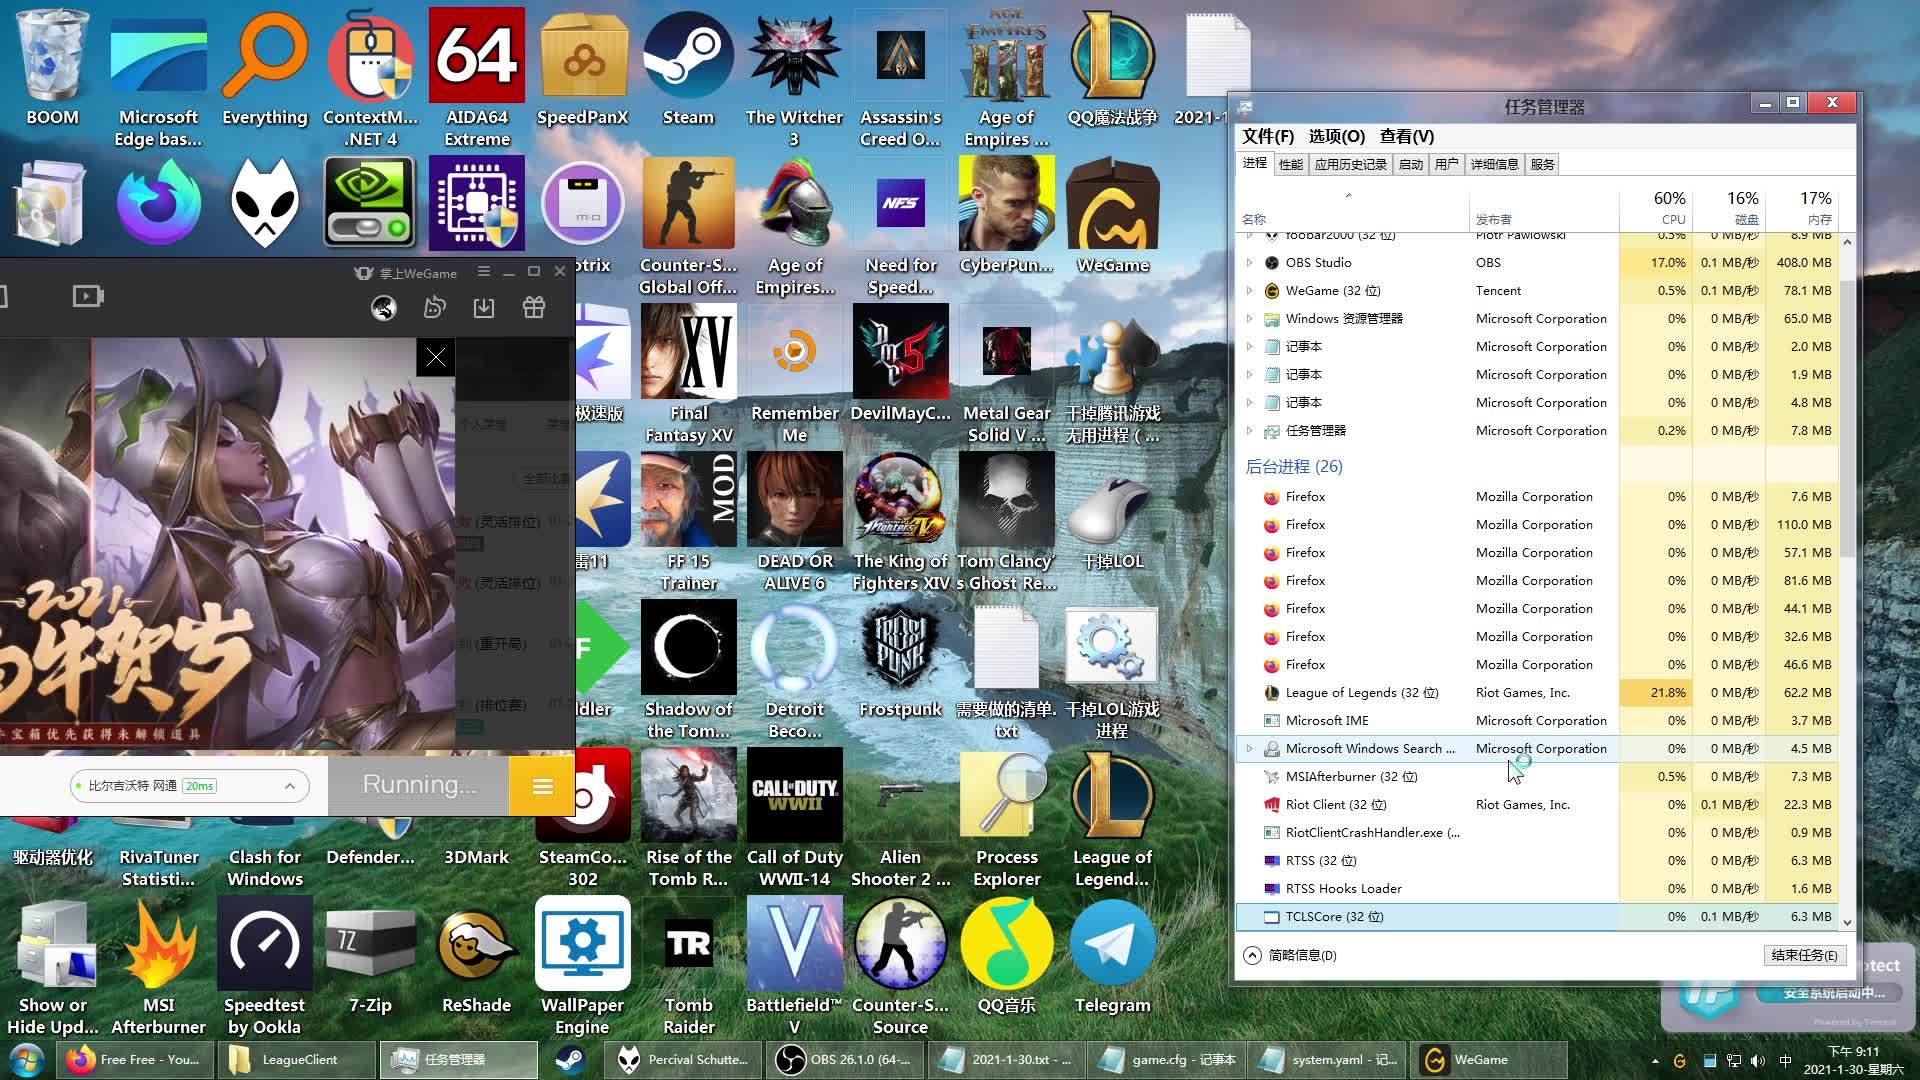Launch Frostpunk from desktop
Screen dimensions: 1920x1080
(x=900, y=660)
